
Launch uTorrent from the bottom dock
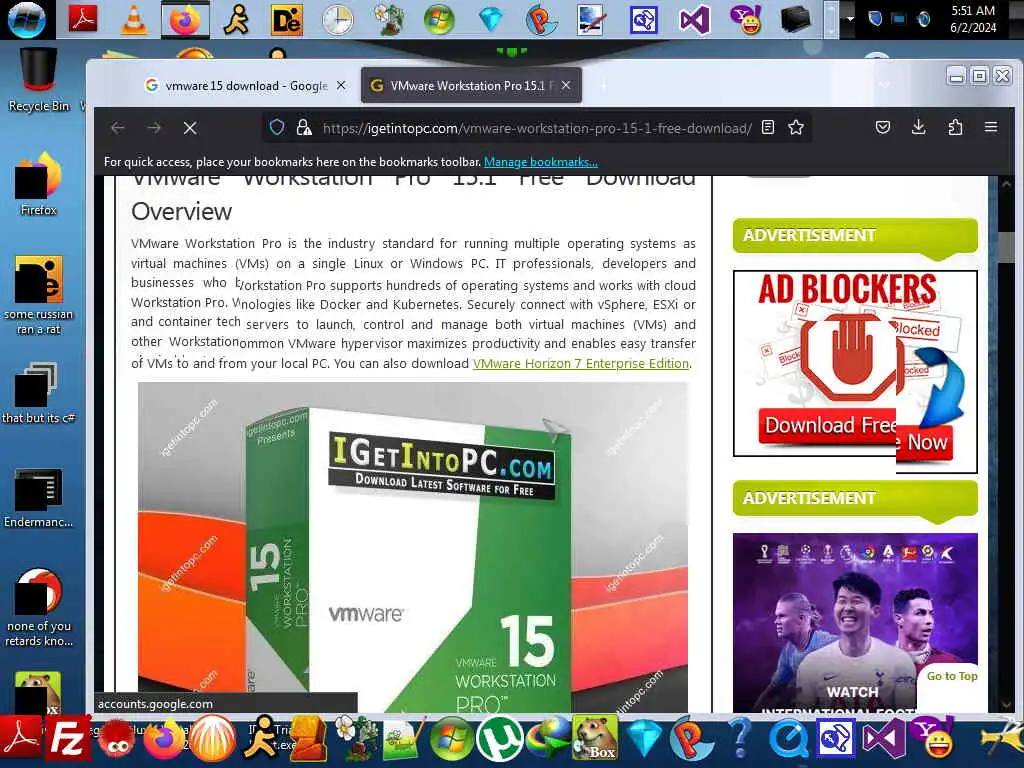[x=500, y=739]
